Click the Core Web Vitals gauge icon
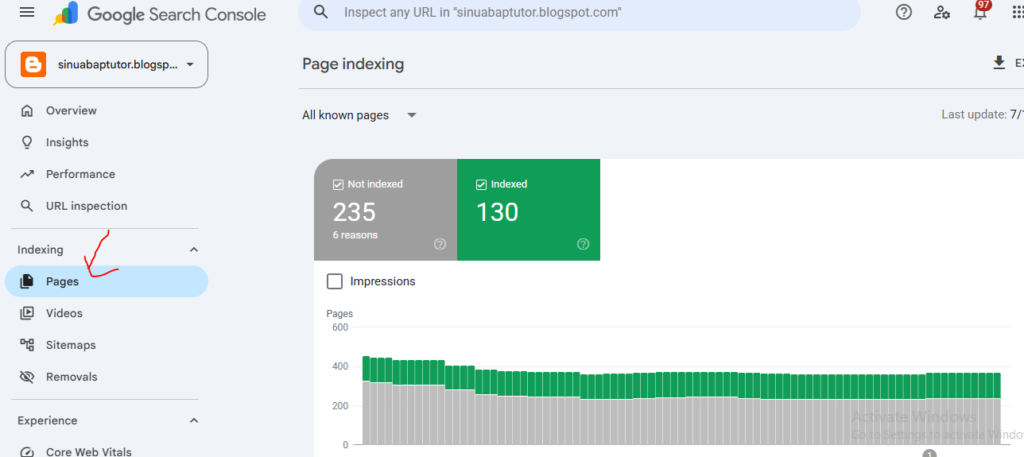 (27, 452)
